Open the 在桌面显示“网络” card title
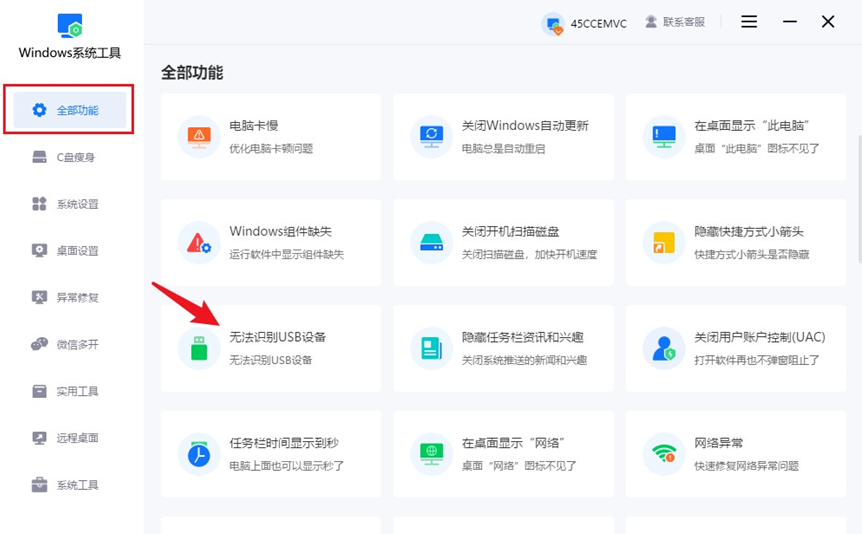This screenshot has height=534, width=862. click(x=513, y=443)
